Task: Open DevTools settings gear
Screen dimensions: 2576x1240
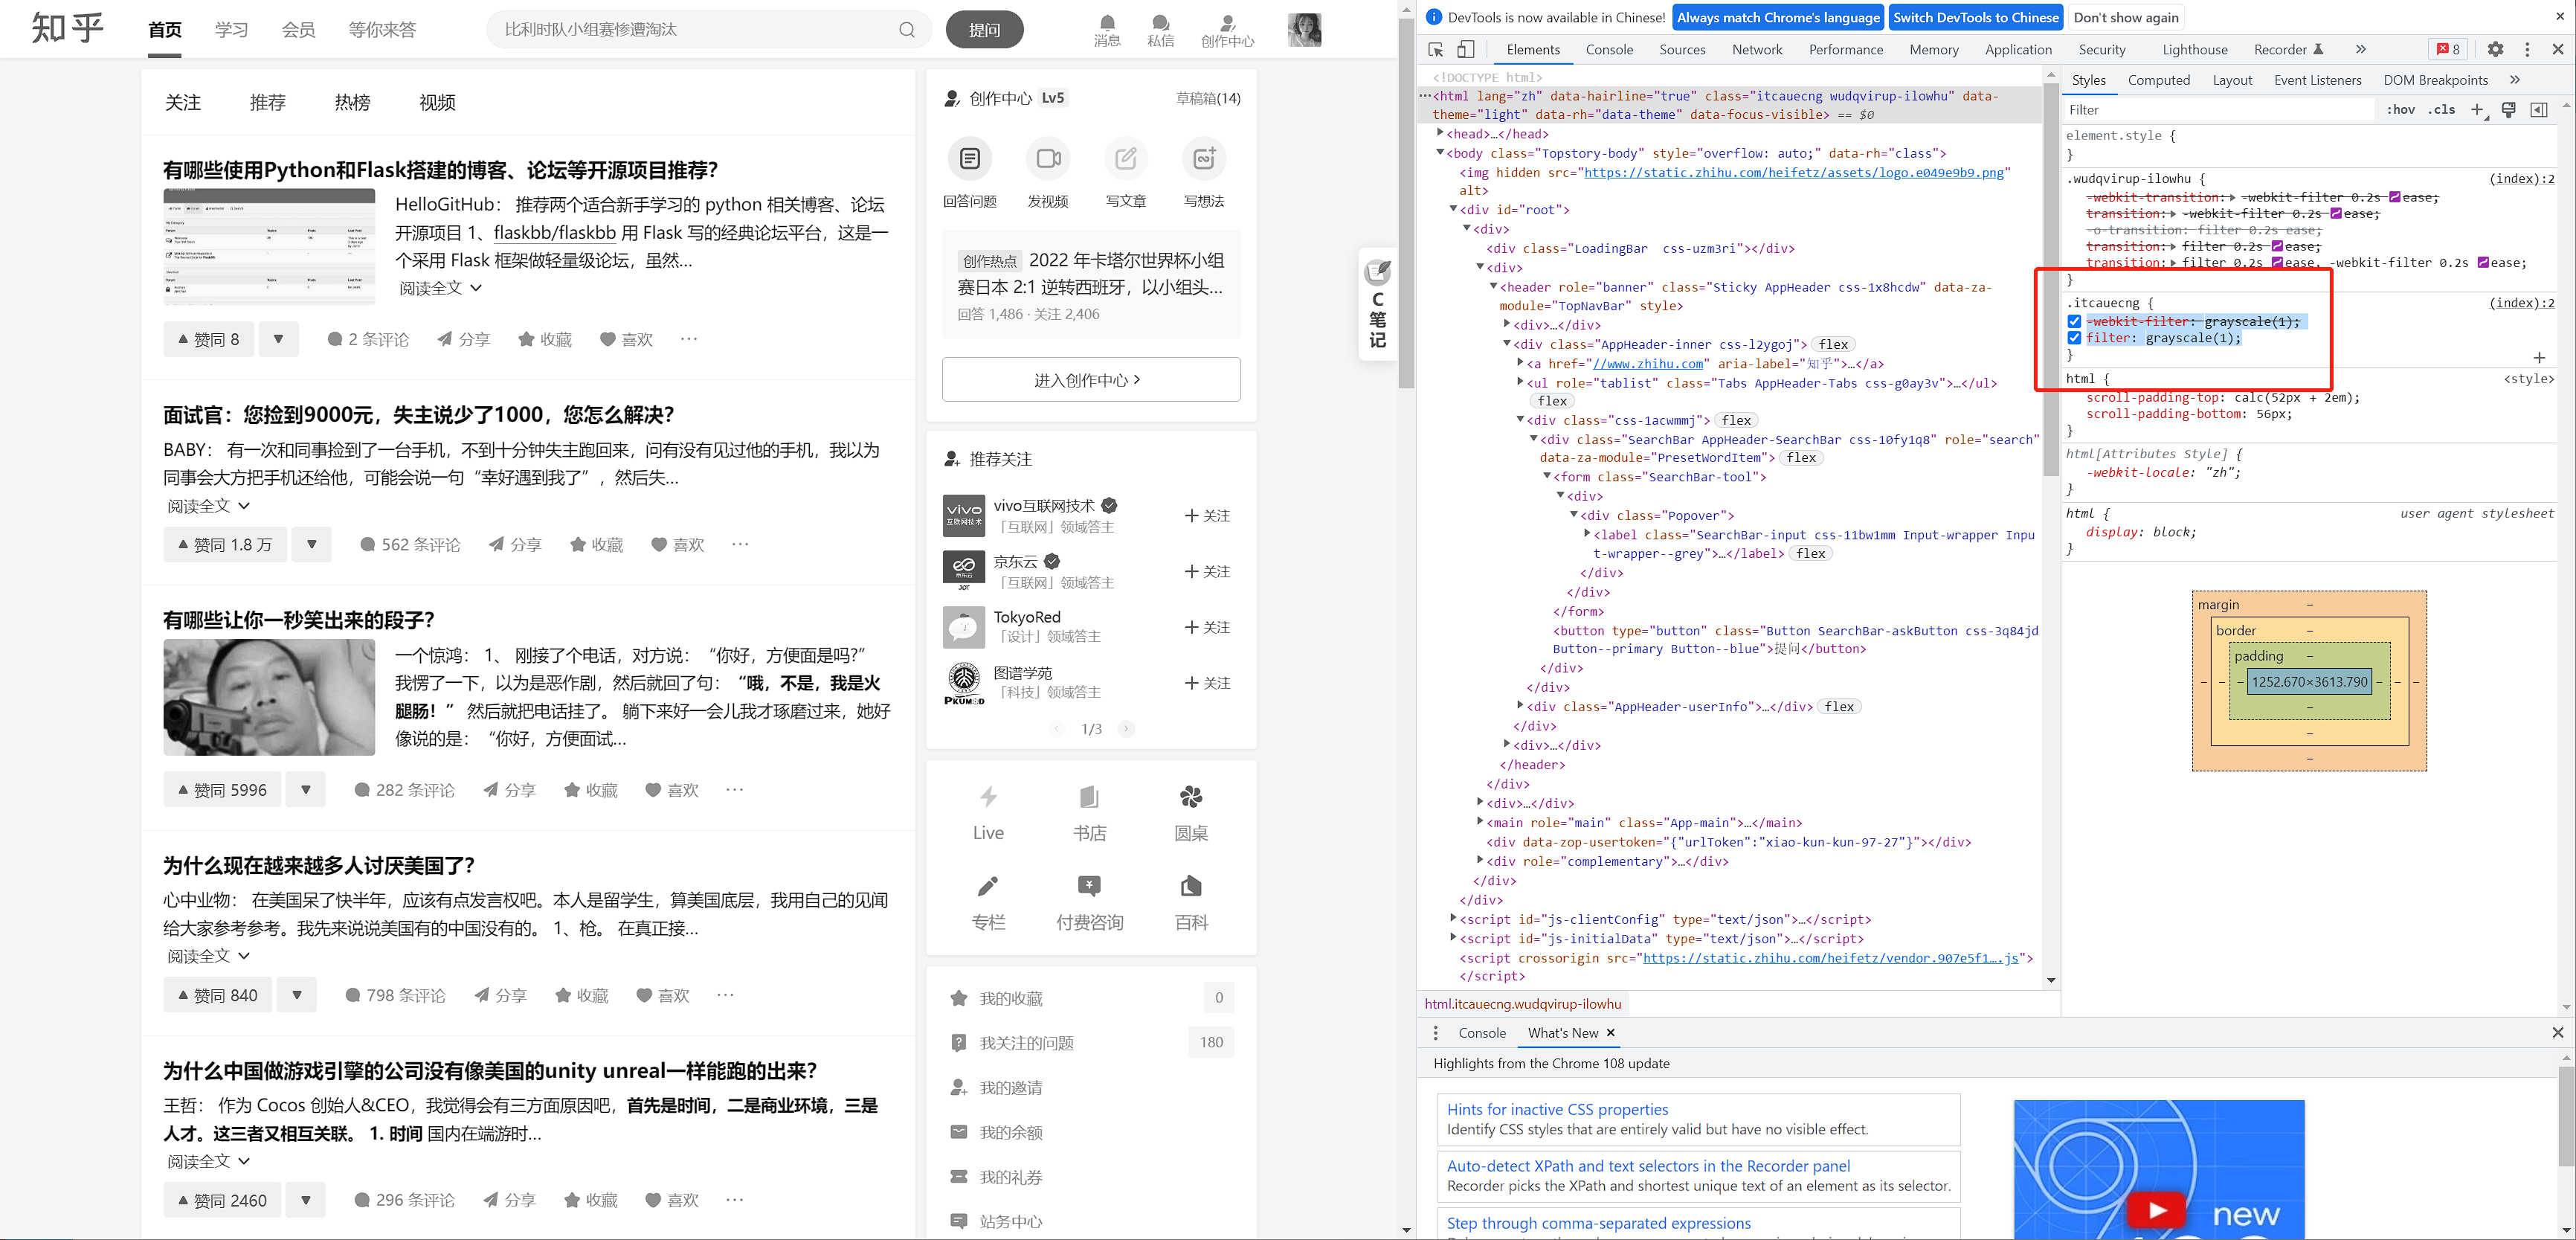Action: (2496, 49)
